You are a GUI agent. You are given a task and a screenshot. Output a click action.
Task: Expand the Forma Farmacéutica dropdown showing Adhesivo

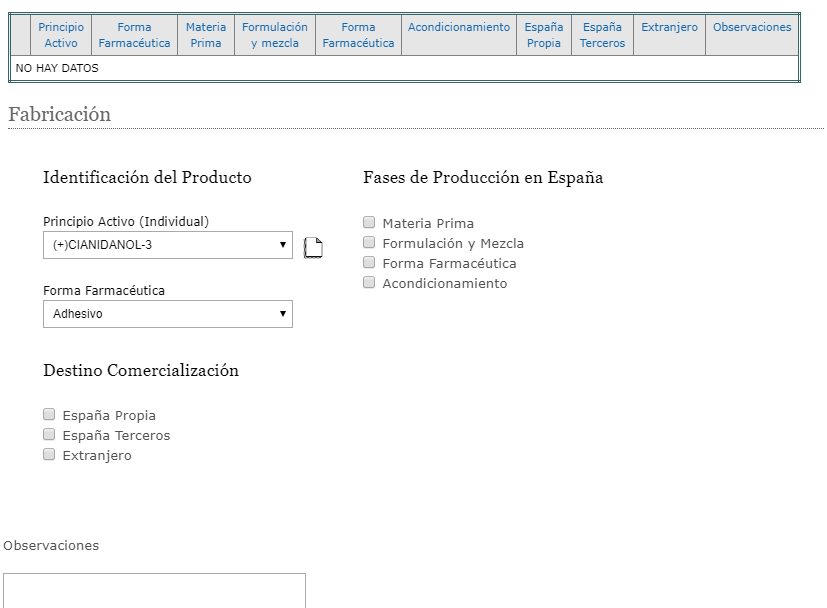[168, 314]
